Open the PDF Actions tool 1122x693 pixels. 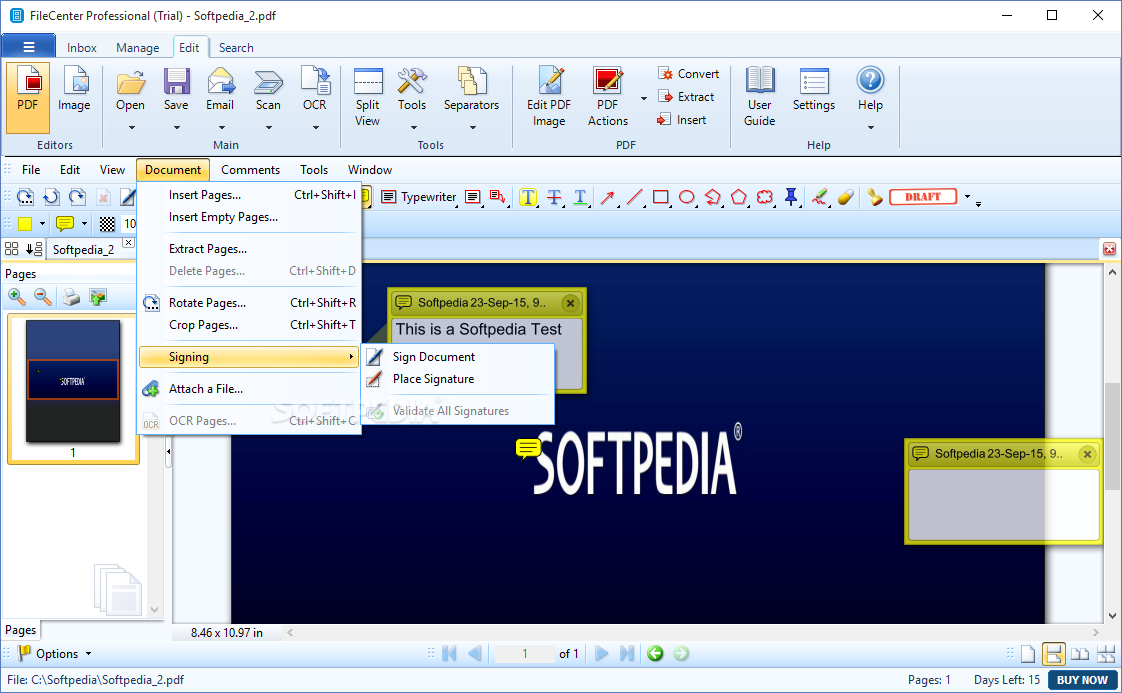(608, 97)
